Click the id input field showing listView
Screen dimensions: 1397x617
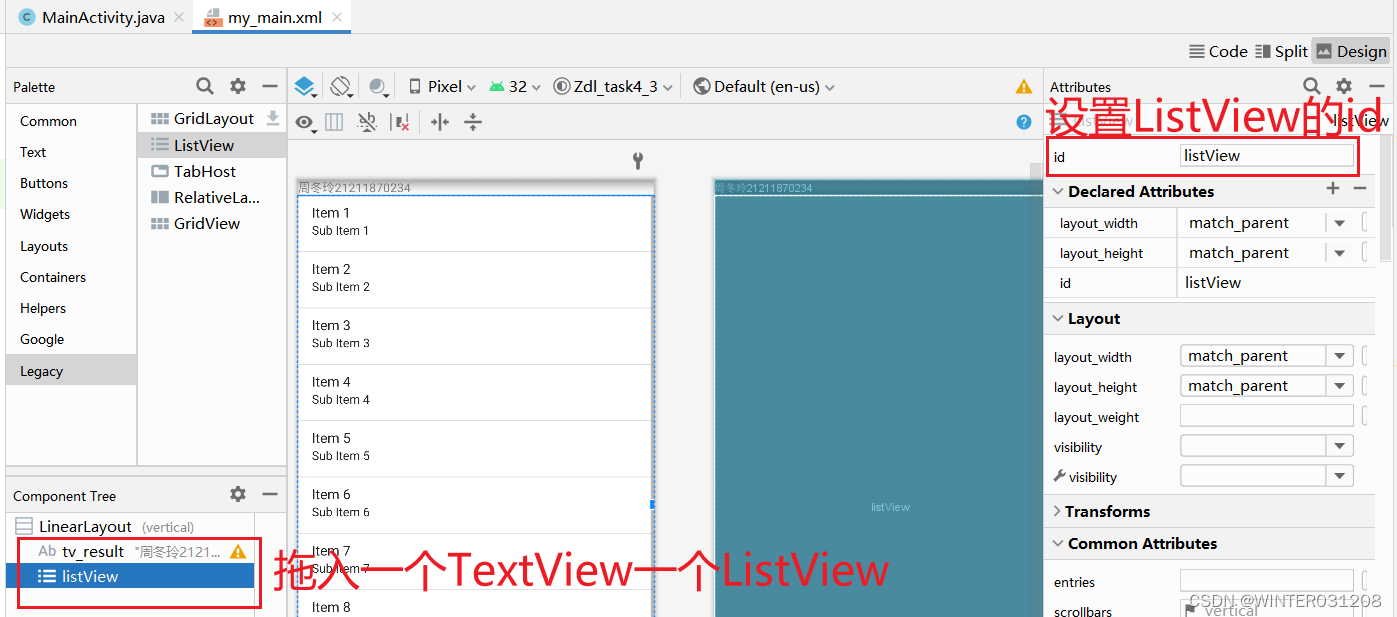(x=1265, y=155)
